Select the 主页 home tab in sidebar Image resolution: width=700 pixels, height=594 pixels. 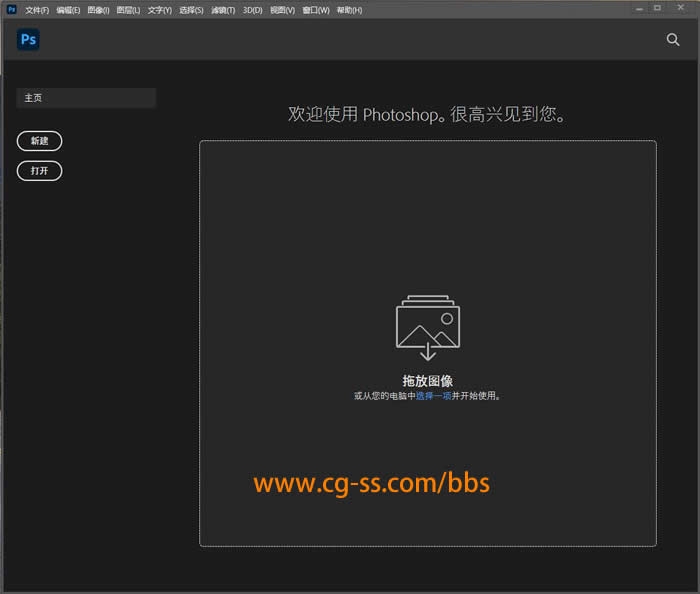tap(86, 98)
